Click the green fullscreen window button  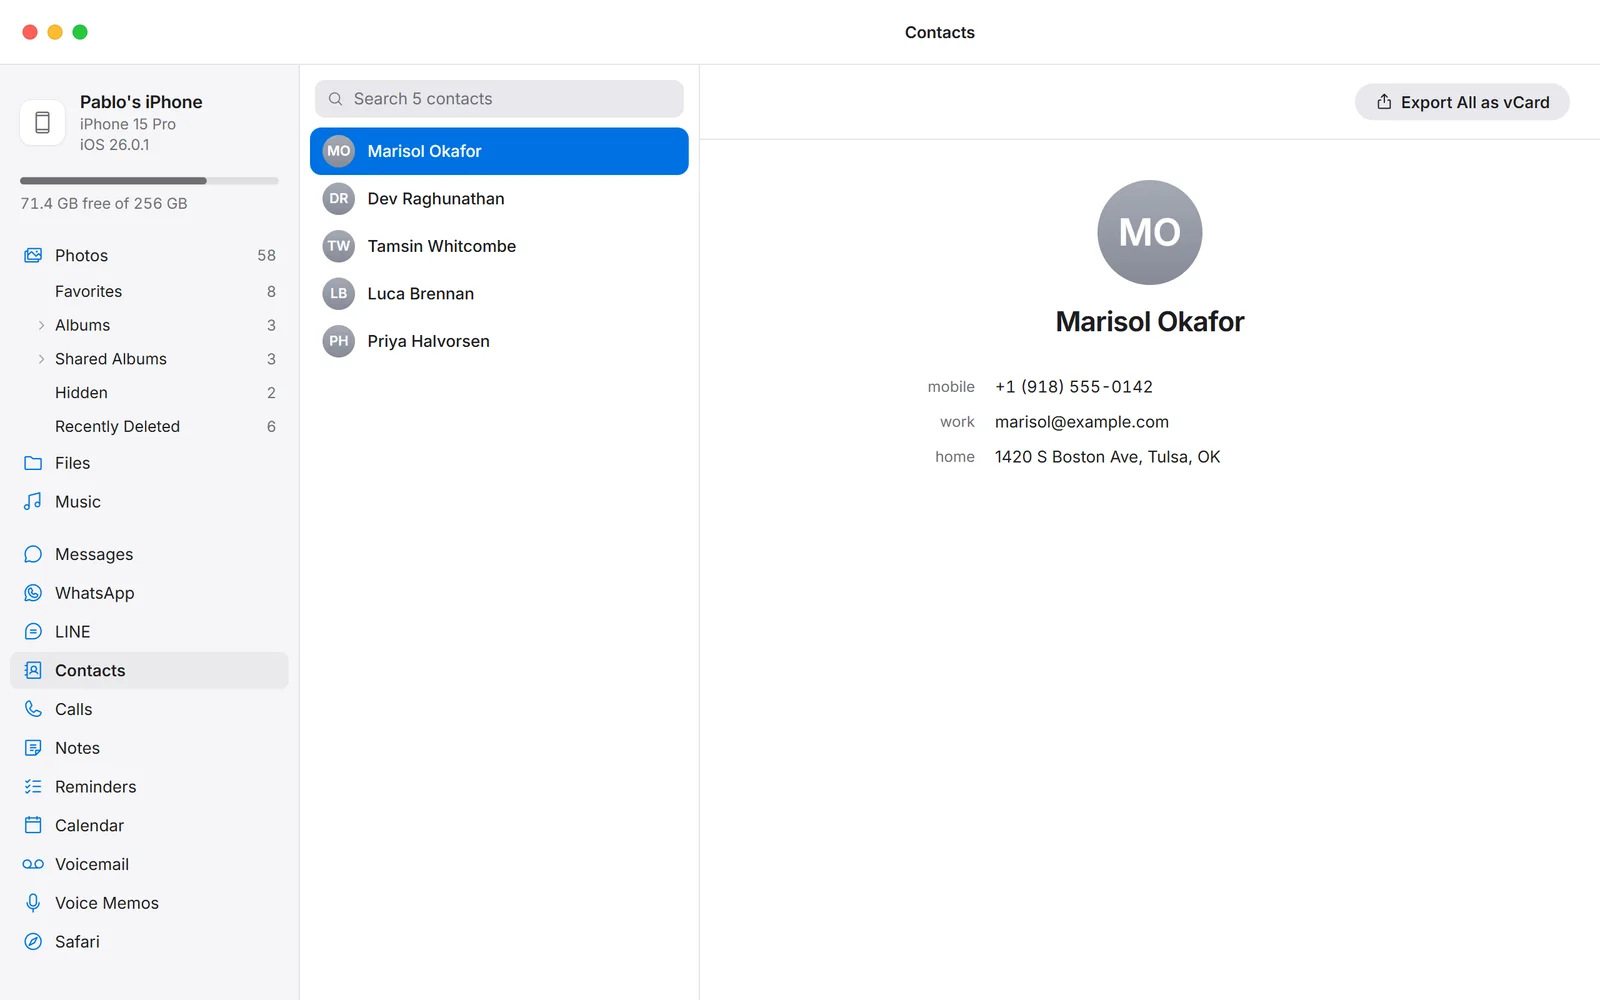point(80,32)
